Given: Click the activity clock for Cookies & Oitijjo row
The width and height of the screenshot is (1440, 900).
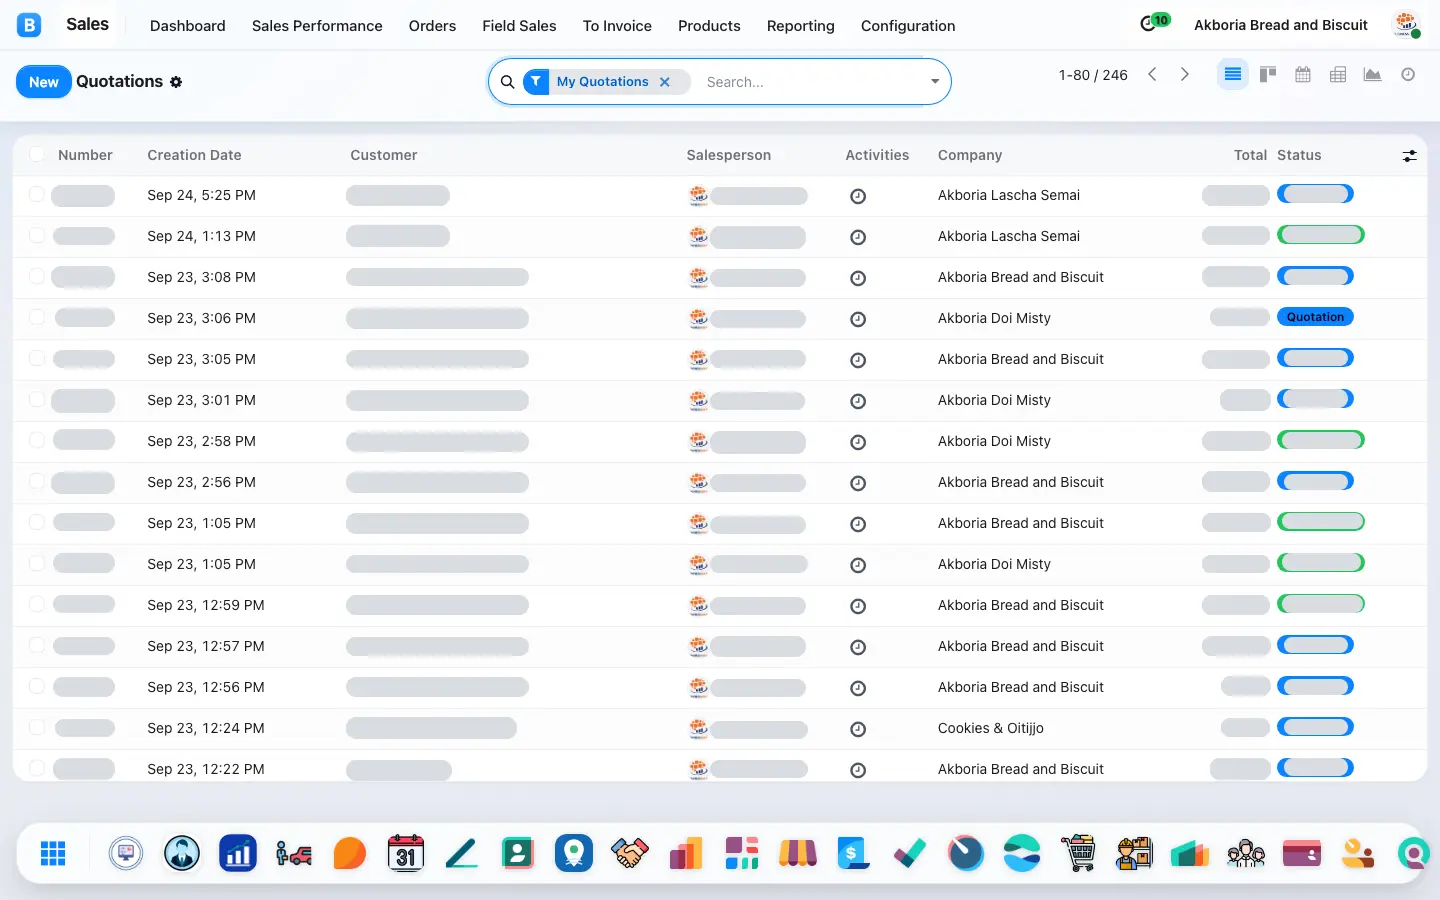Looking at the screenshot, I should (858, 729).
